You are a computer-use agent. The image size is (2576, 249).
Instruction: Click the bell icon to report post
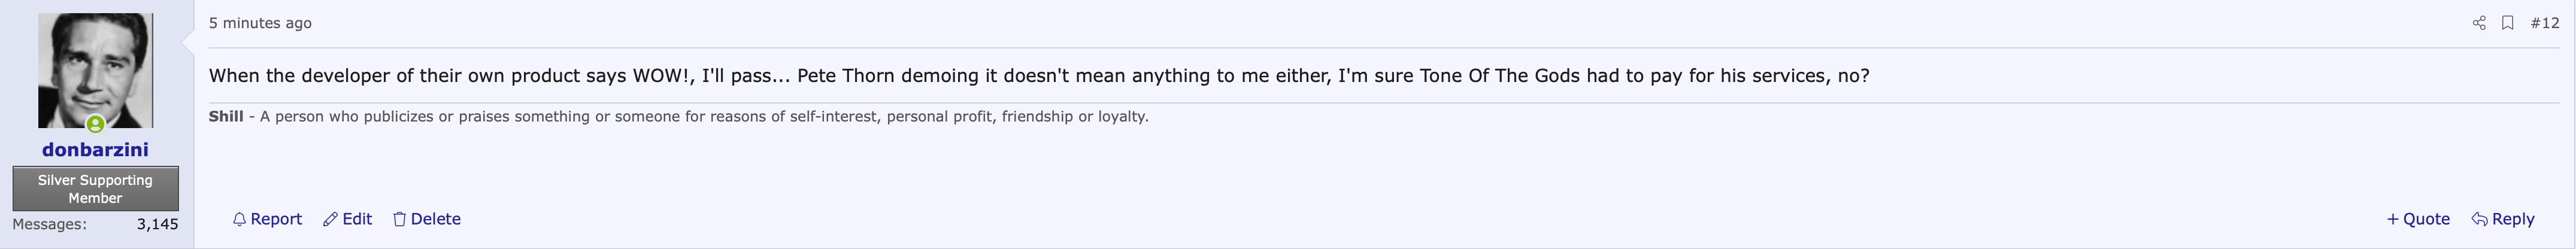239,219
